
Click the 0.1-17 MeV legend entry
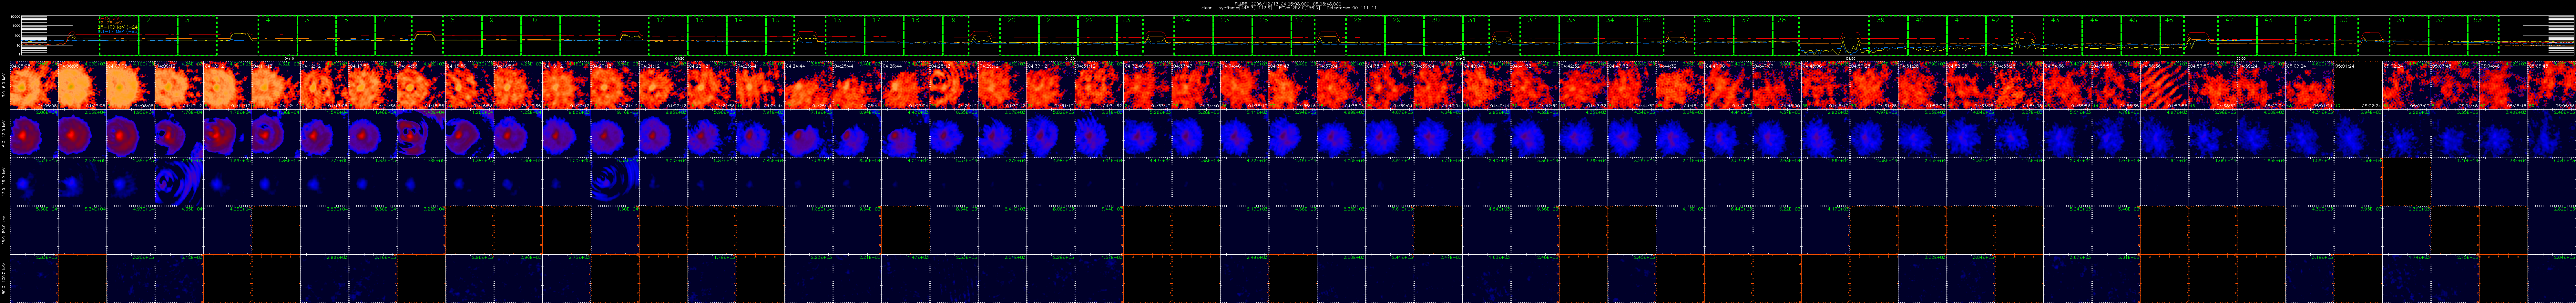[118, 31]
